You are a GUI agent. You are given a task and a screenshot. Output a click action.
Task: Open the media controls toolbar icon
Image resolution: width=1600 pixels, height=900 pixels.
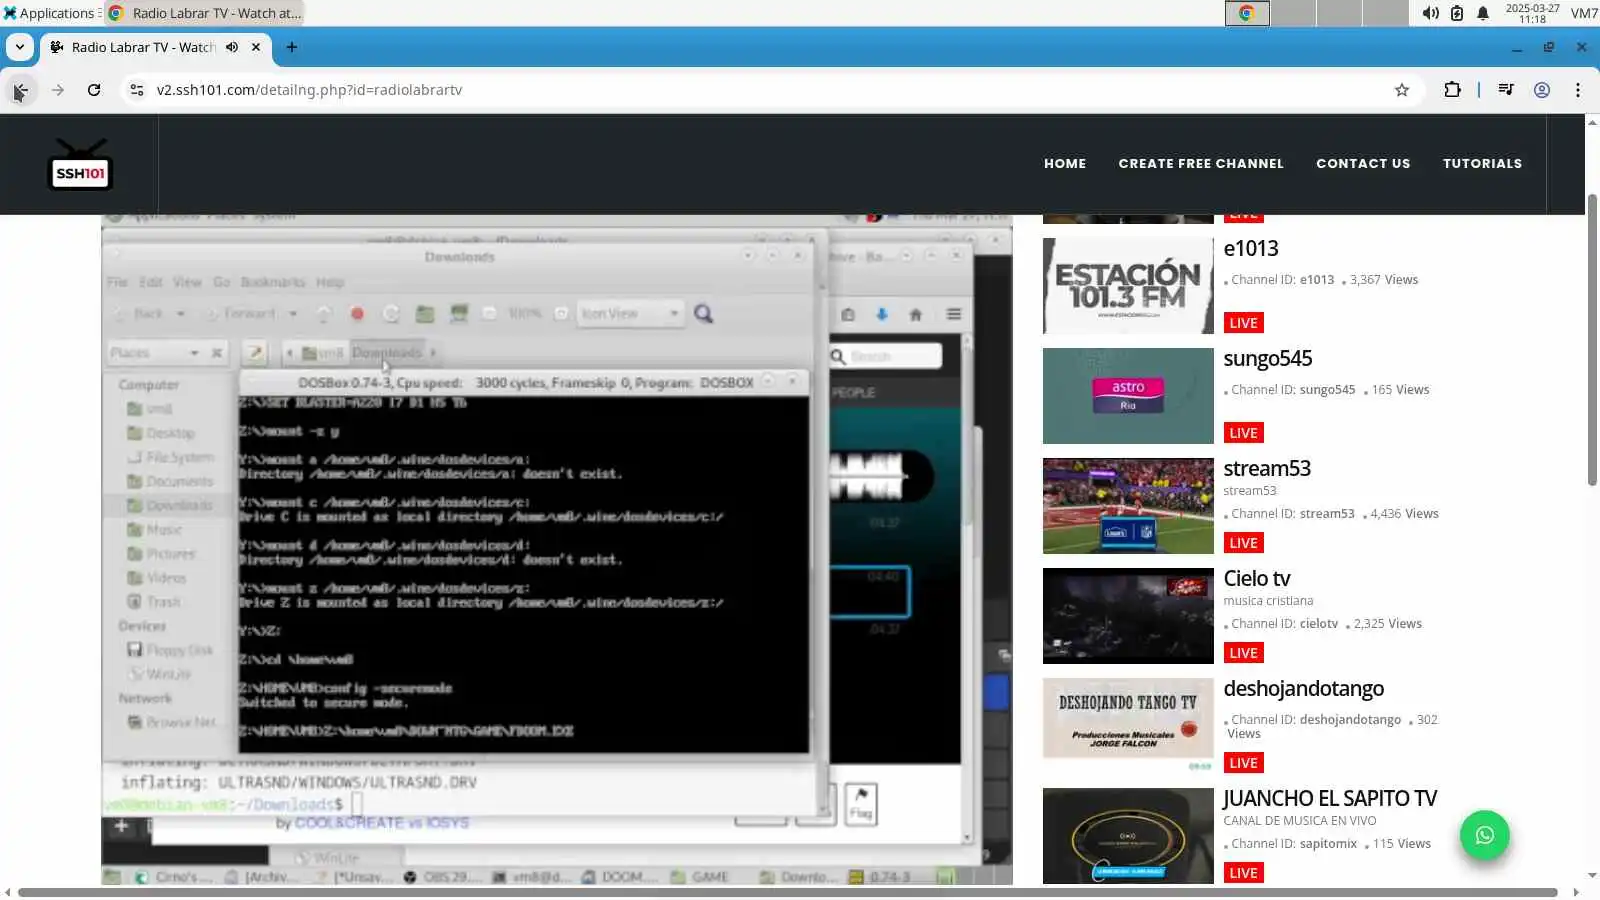click(x=1506, y=90)
